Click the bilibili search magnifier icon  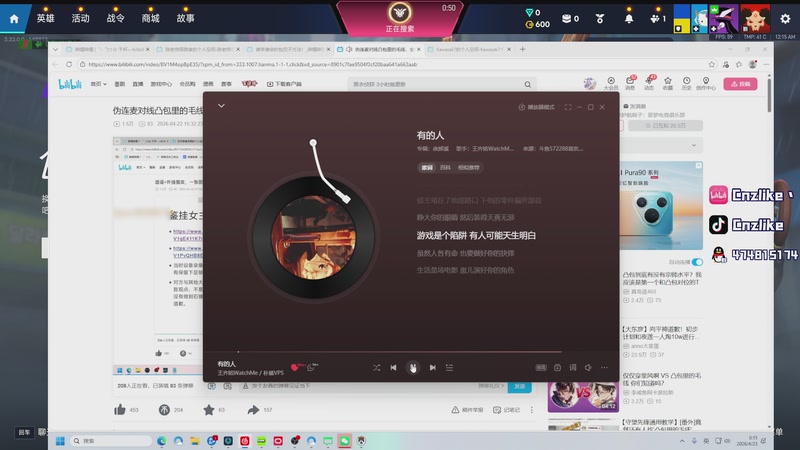pos(528,84)
